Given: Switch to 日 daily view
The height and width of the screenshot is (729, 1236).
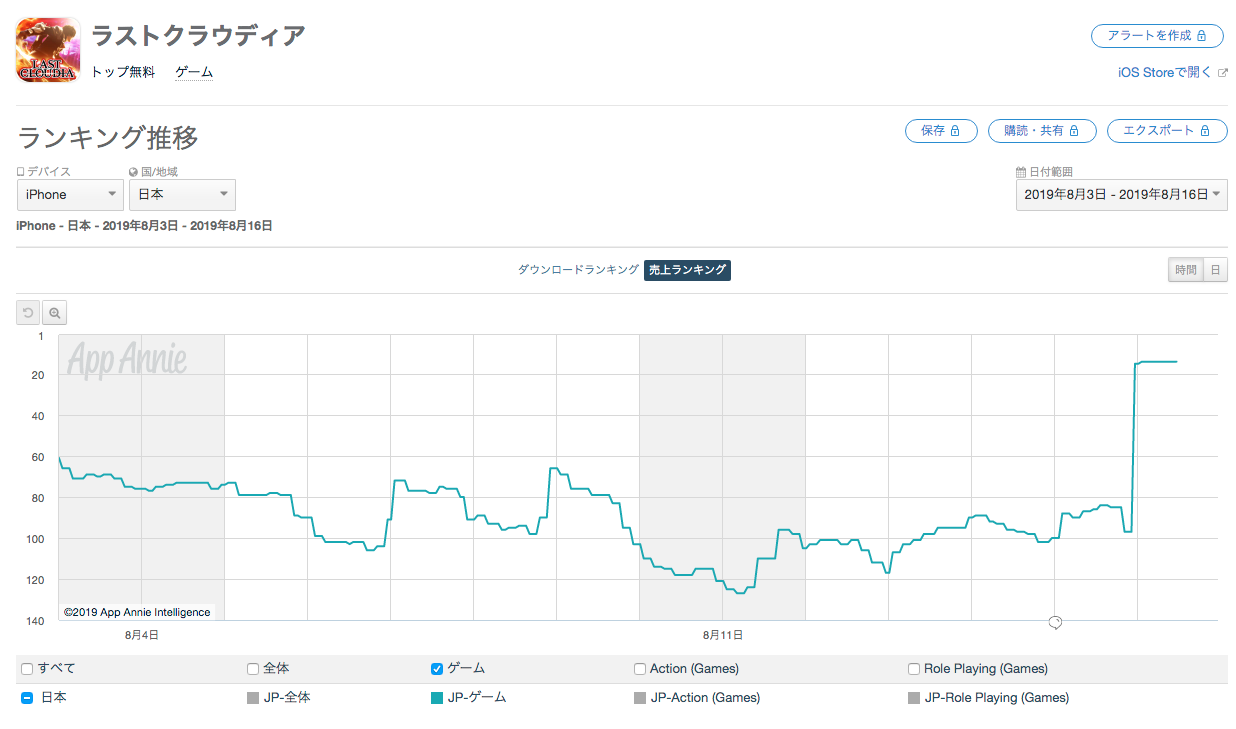Looking at the screenshot, I should coord(1215,270).
